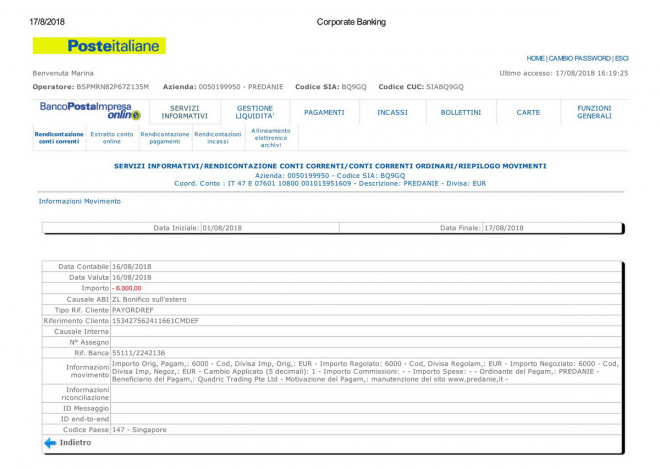Open Rendicontazioni incassi tab
Viewport: 660px width, 469px height.
click(217, 138)
